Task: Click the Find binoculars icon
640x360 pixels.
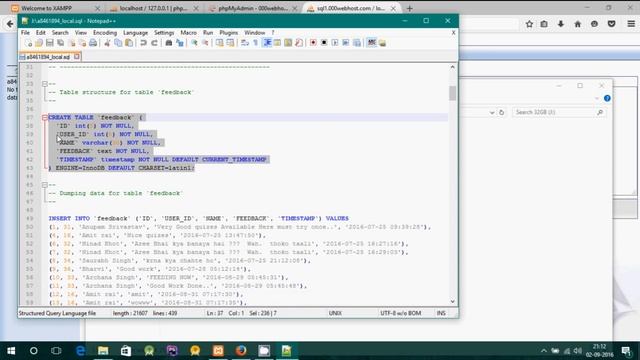Action: pyautogui.click(x=169, y=43)
